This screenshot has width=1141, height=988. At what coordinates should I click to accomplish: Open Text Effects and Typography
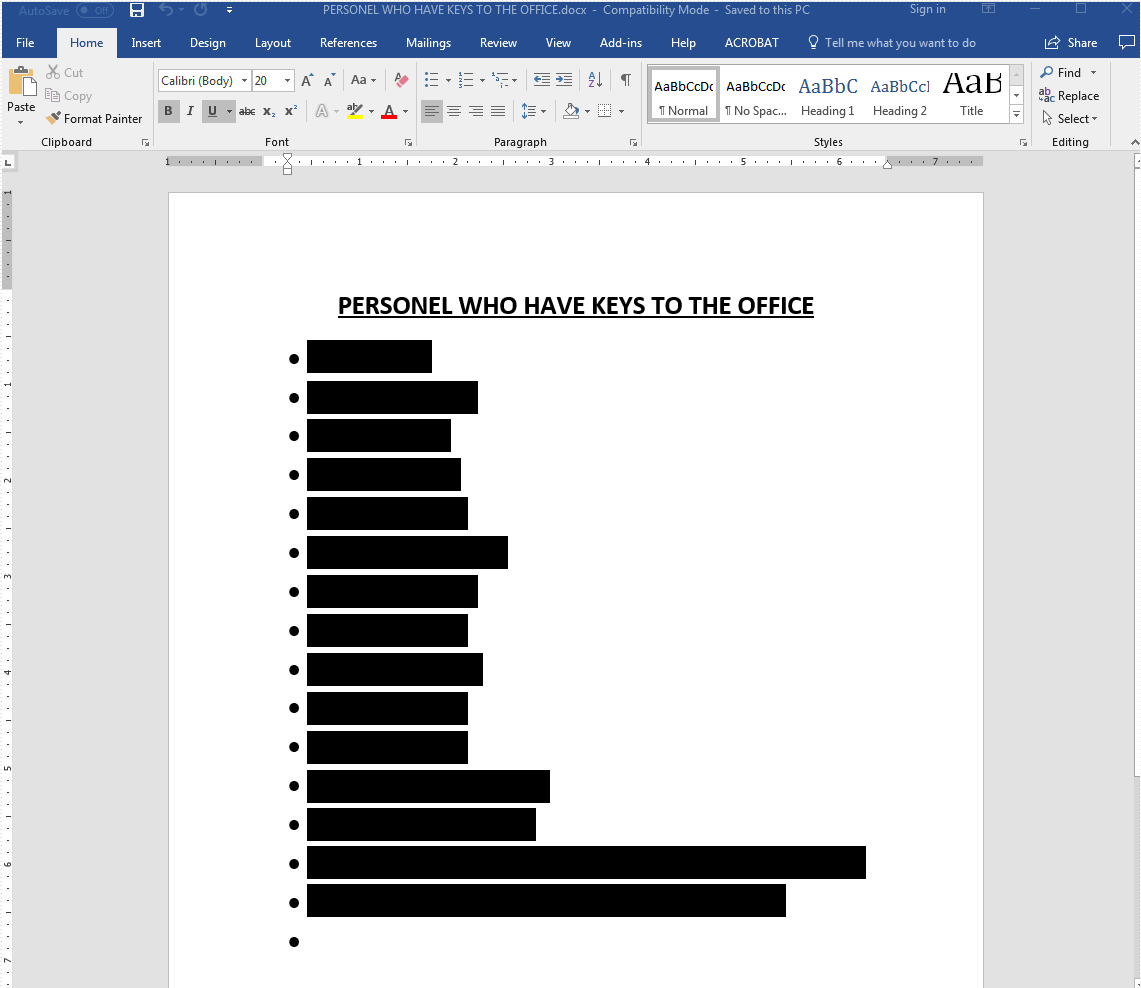click(x=322, y=111)
